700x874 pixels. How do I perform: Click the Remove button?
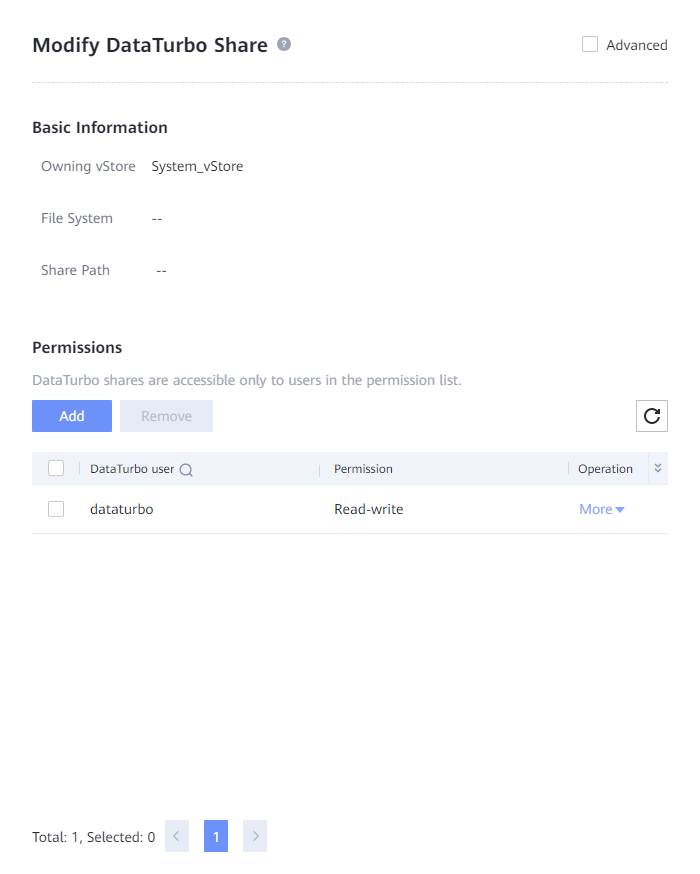coord(166,416)
